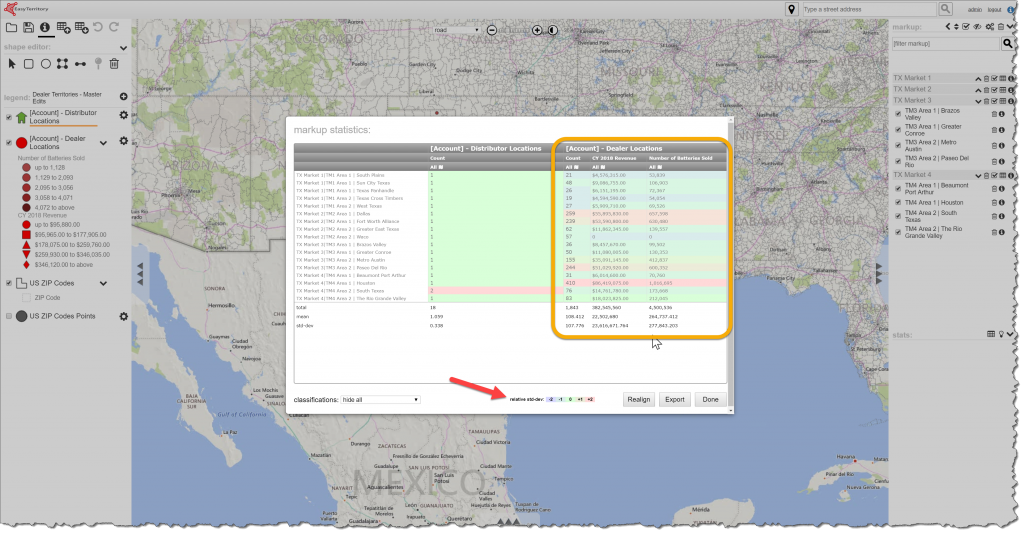The width and height of the screenshot is (1024, 534).
Task: Add legend layer with plus icon
Action: [123, 97]
